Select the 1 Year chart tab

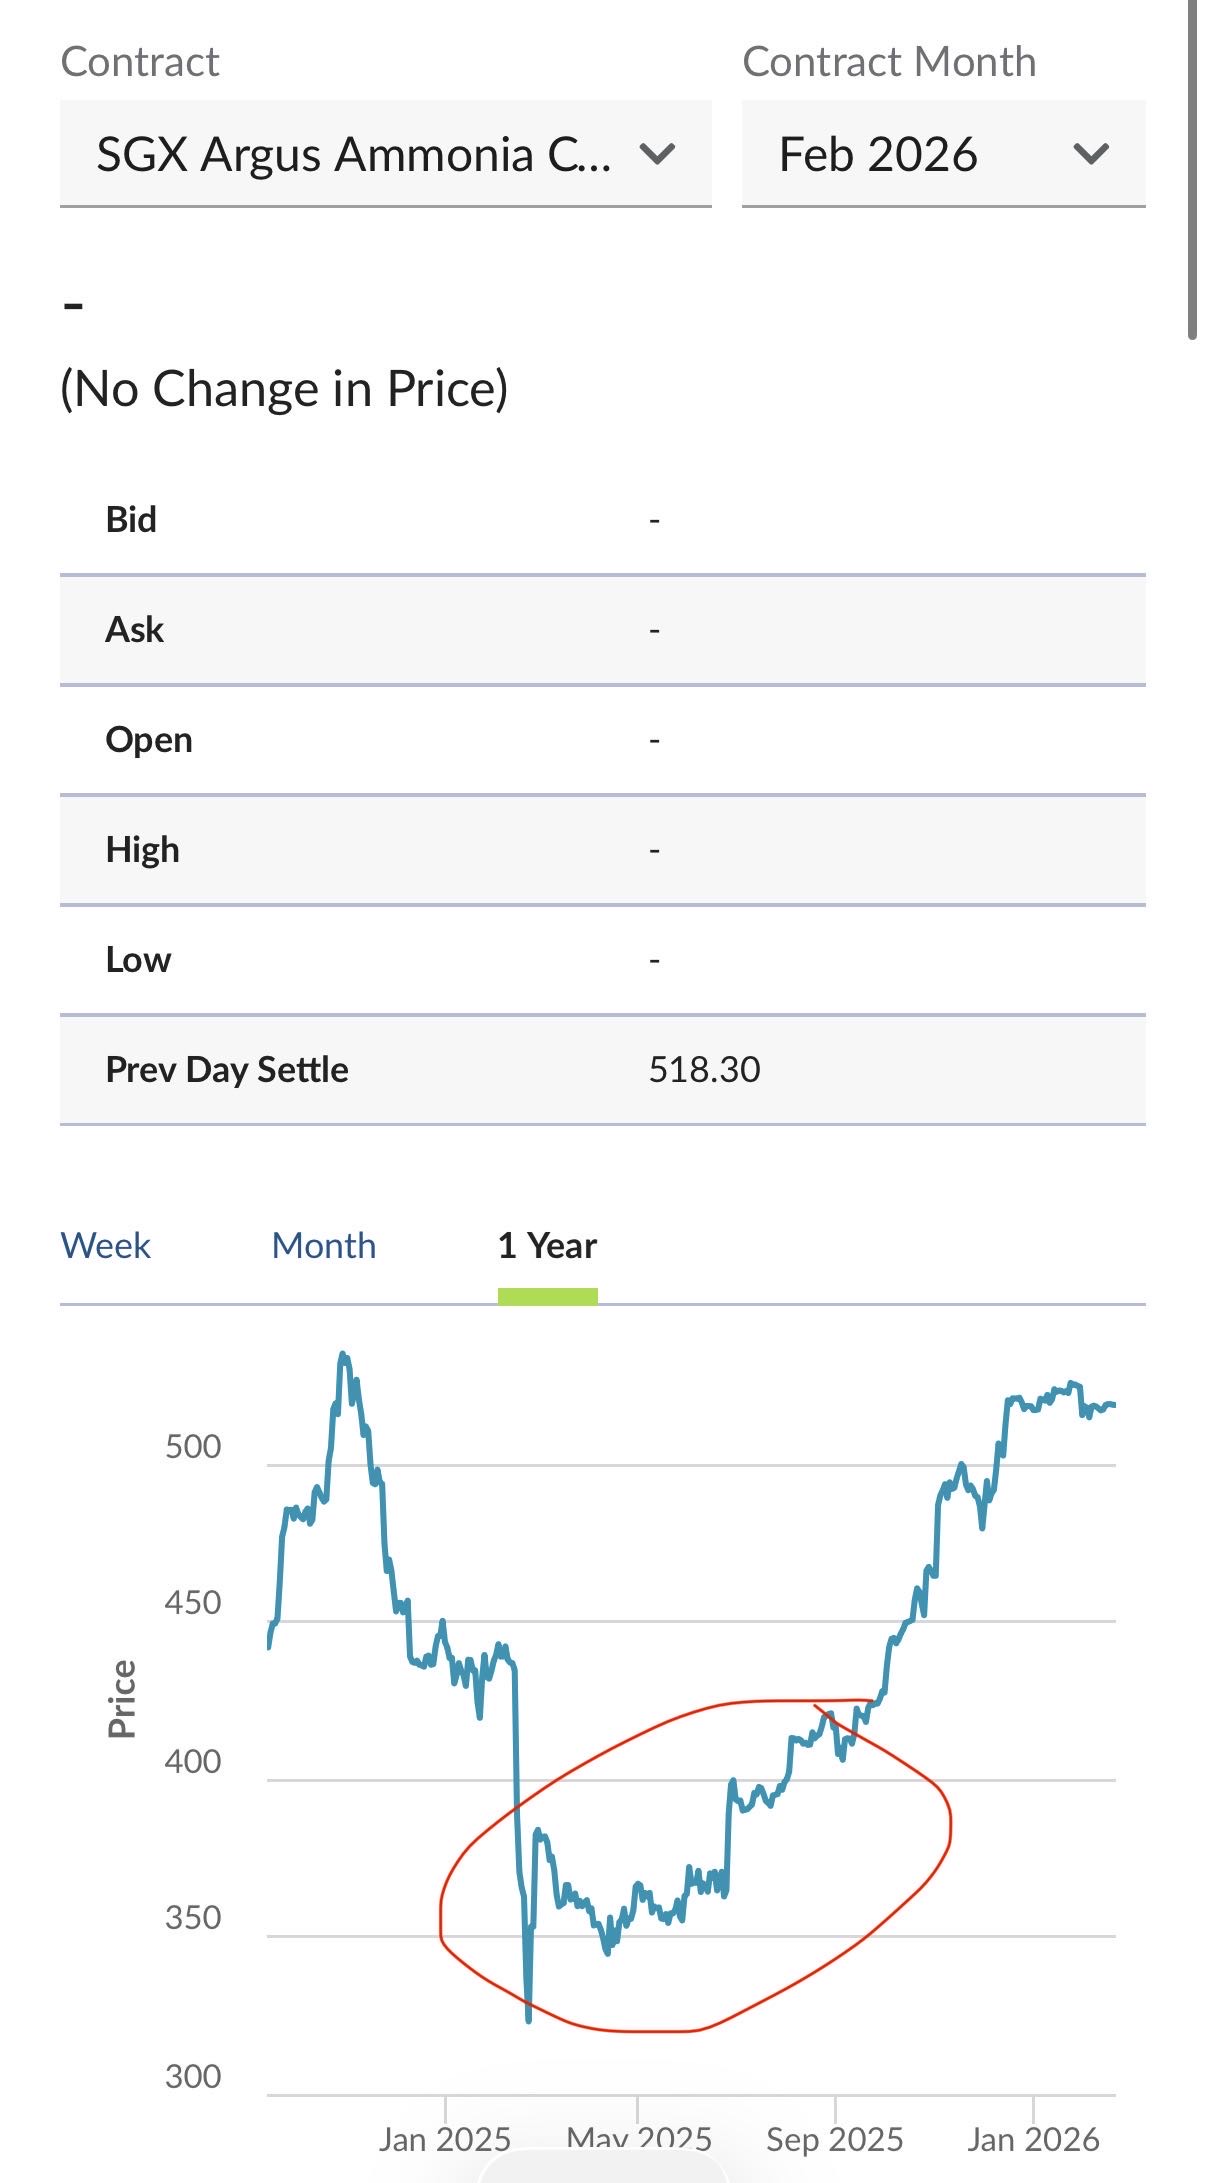[x=547, y=1246]
